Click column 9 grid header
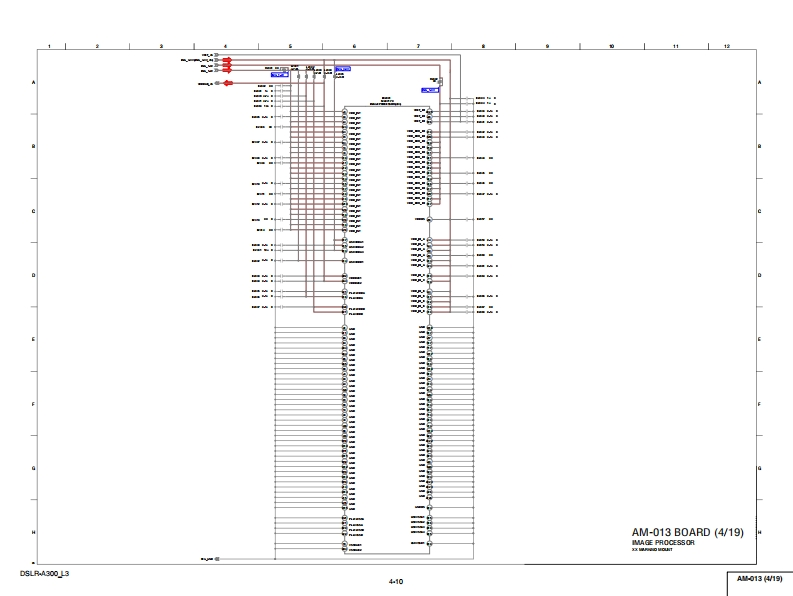The height and width of the screenshot is (596, 793). pyautogui.click(x=547, y=46)
